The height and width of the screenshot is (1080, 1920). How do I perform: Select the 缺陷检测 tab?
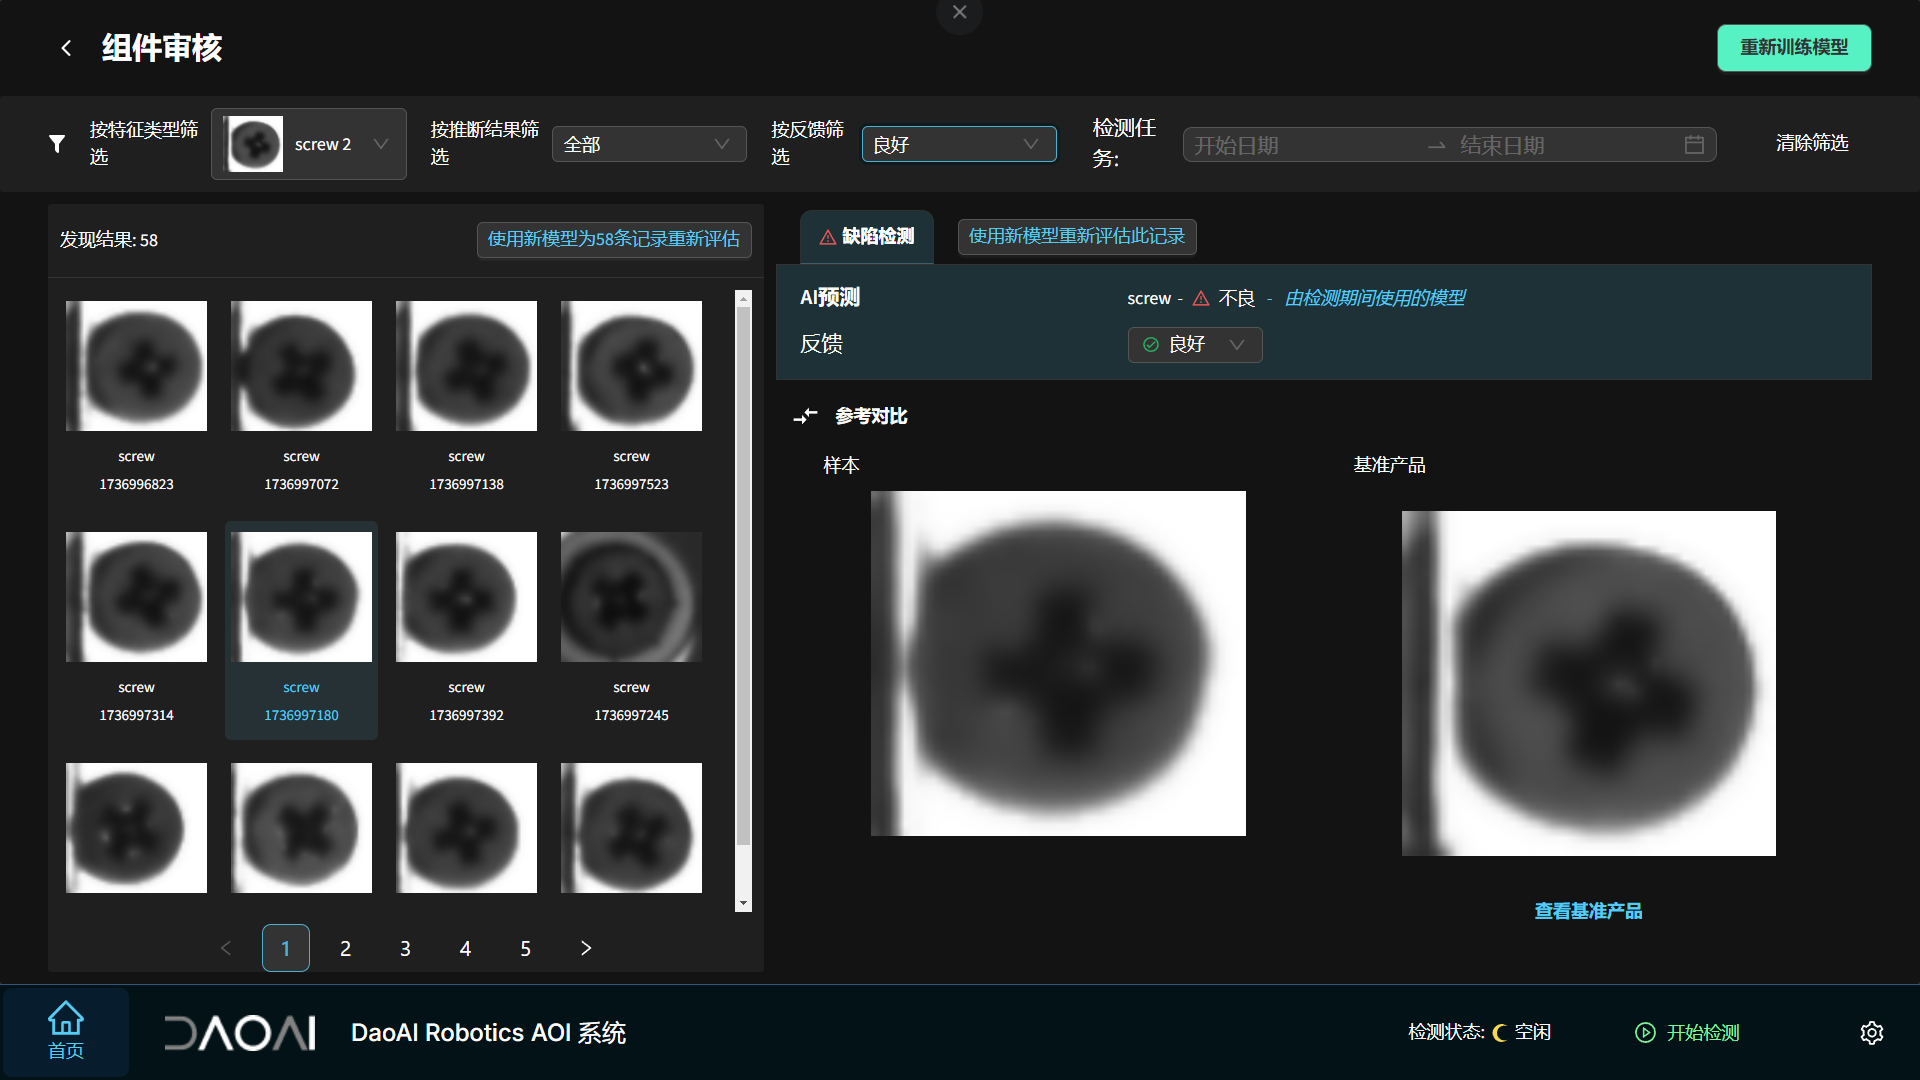[867, 237]
